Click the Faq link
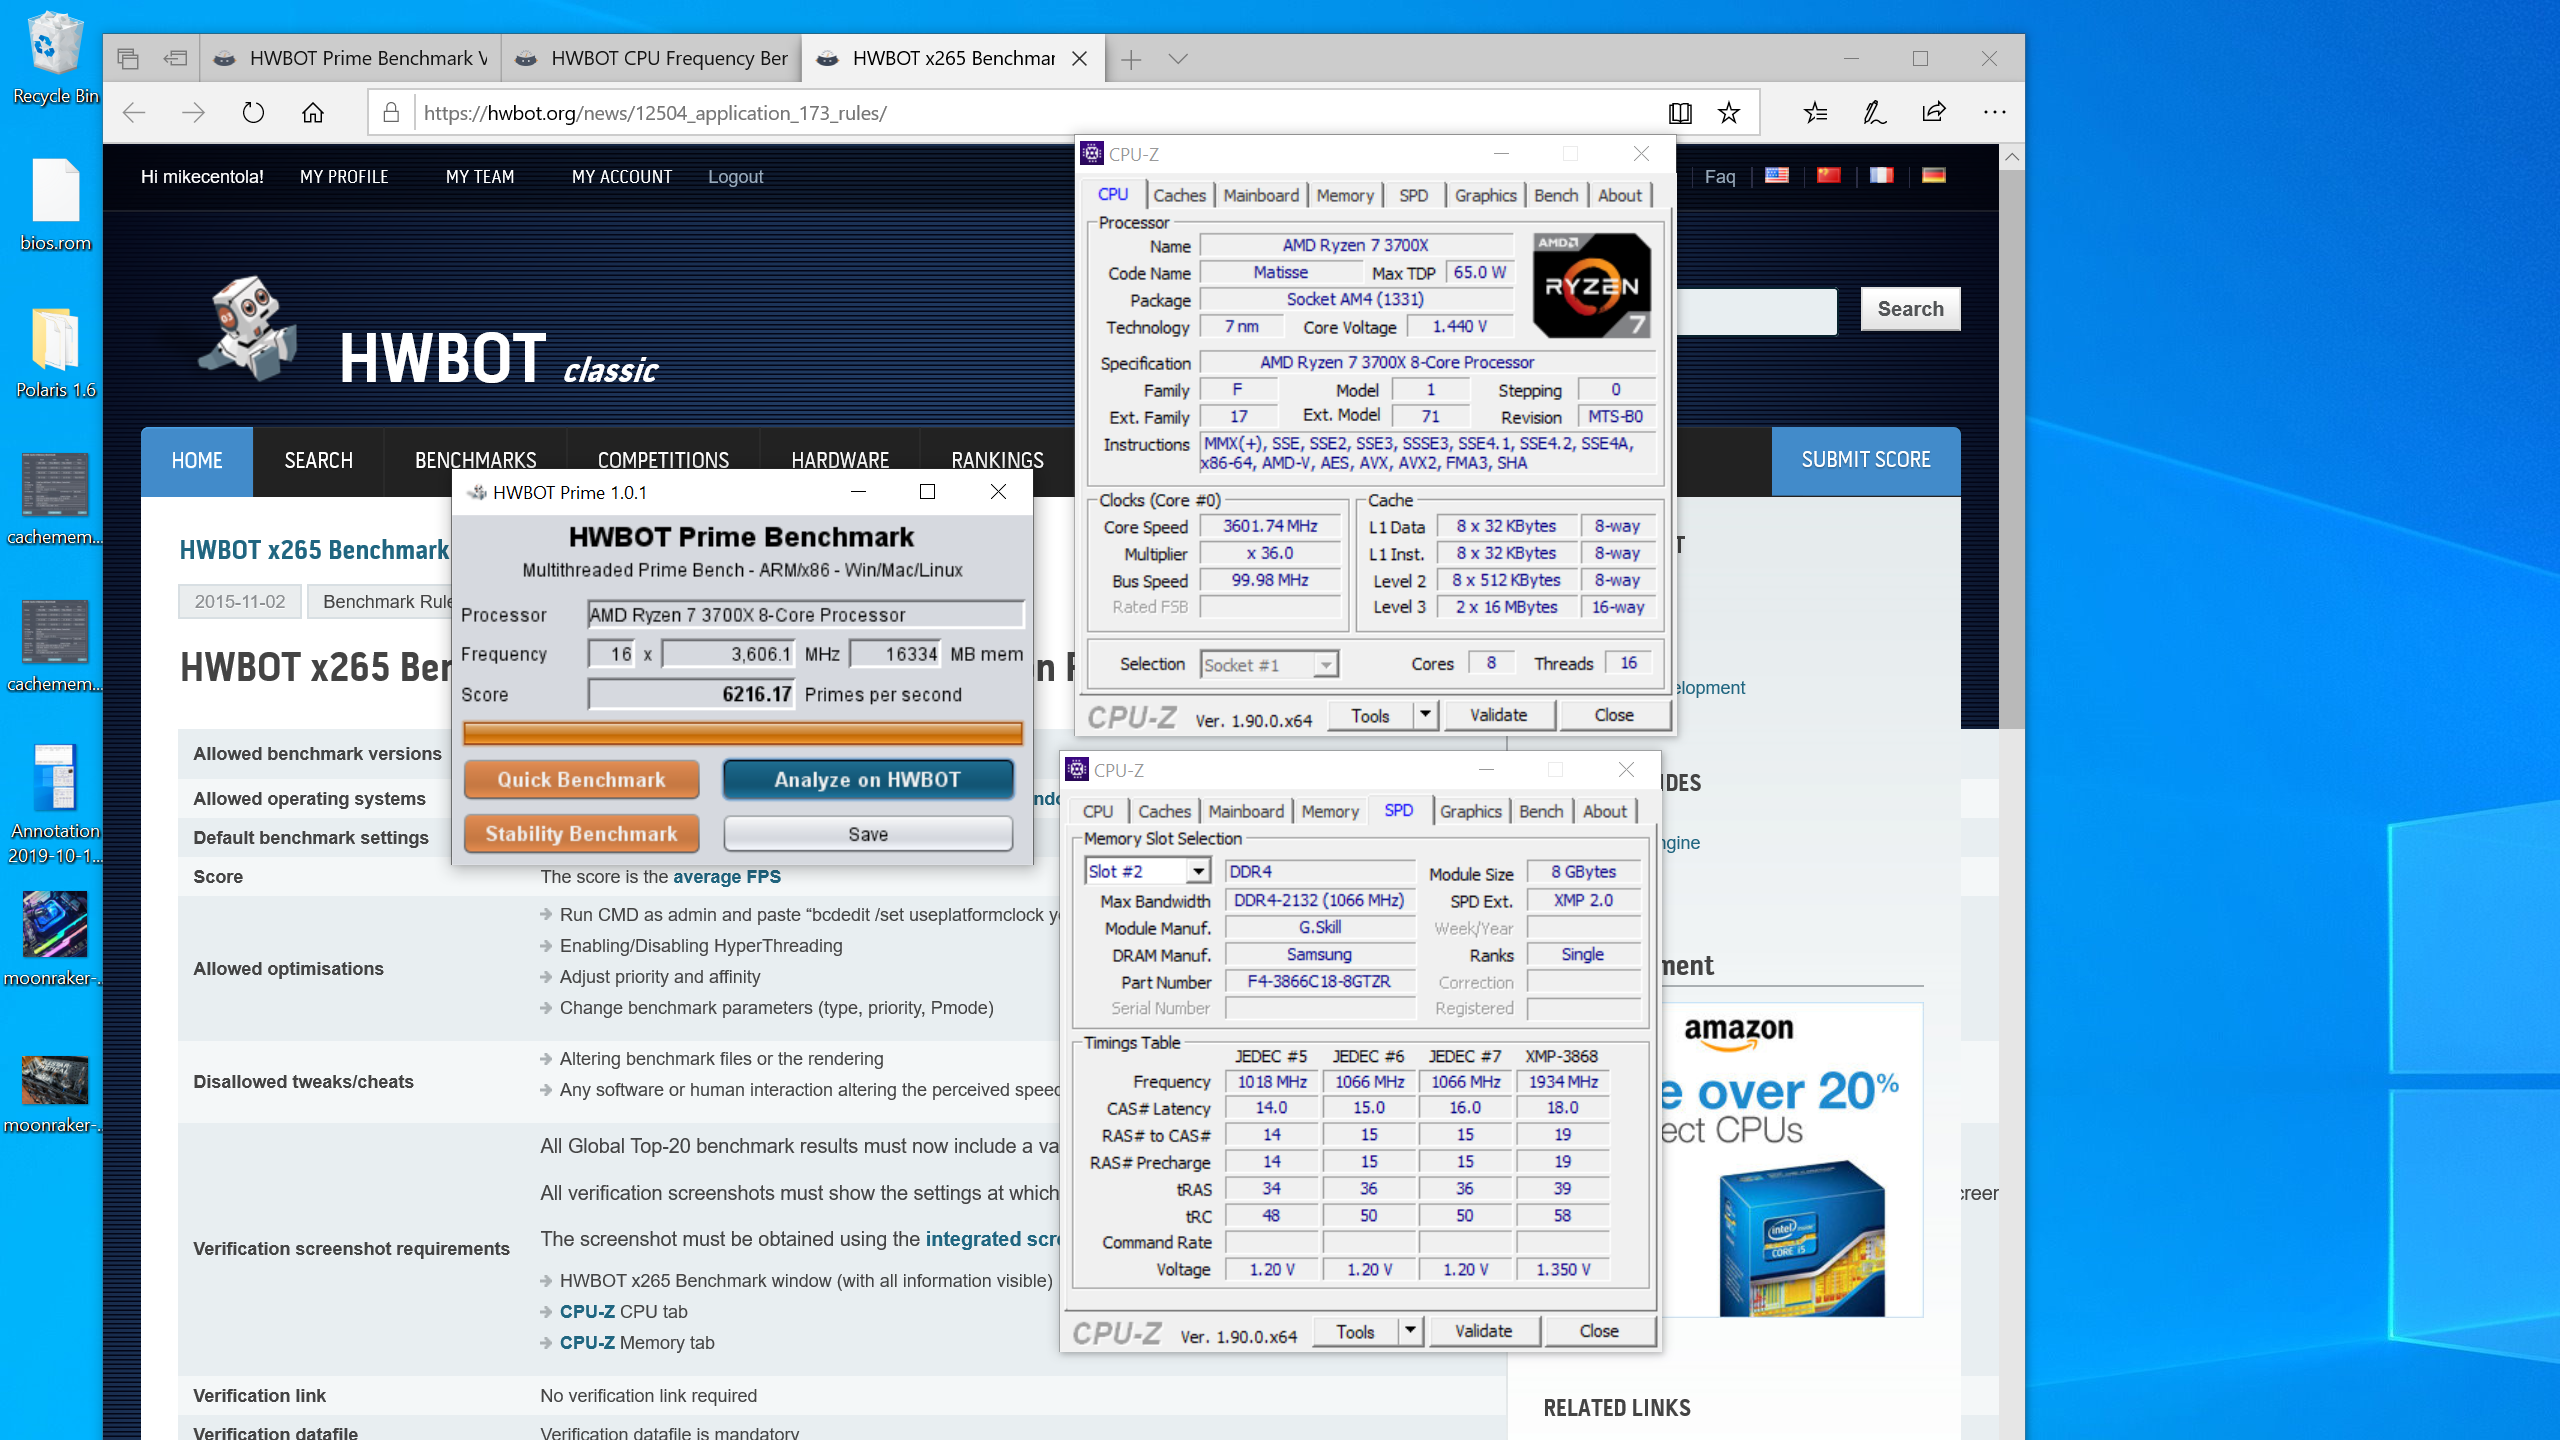 [1719, 177]
